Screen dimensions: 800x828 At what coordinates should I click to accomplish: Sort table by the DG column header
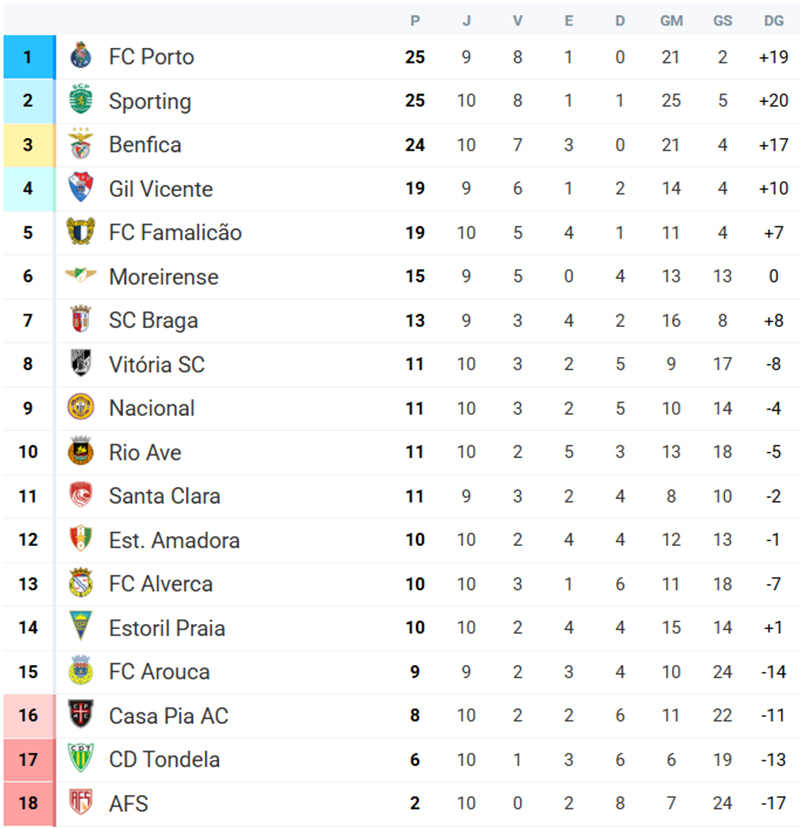pyautogui.click(x=773, y=20)
